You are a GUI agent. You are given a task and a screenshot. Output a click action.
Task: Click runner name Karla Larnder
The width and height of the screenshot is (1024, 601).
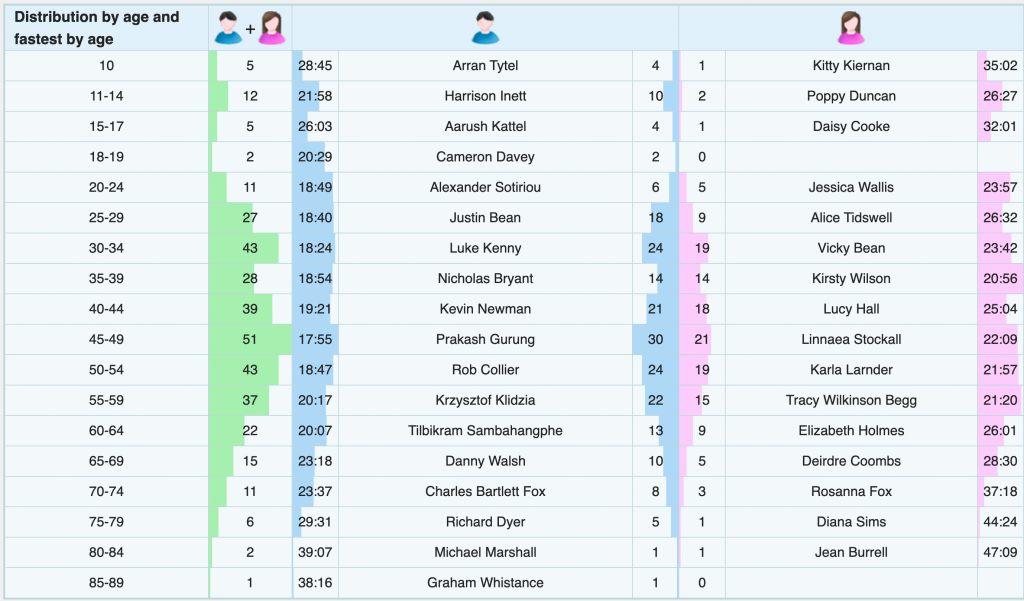tap(851, 370)
